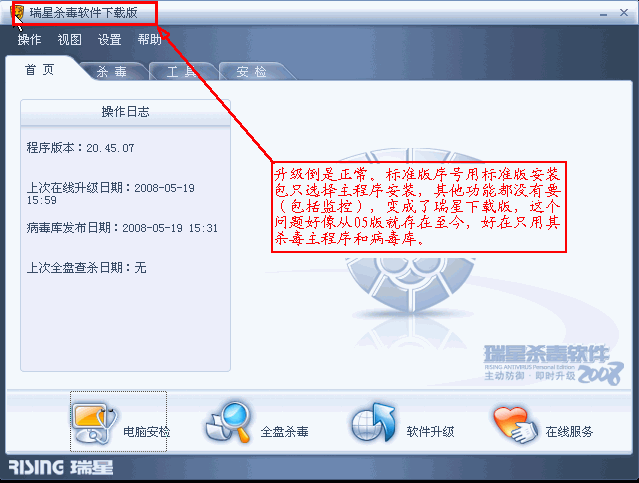
Task: Click the 操作日志 panel header
Action: [126, 112]
